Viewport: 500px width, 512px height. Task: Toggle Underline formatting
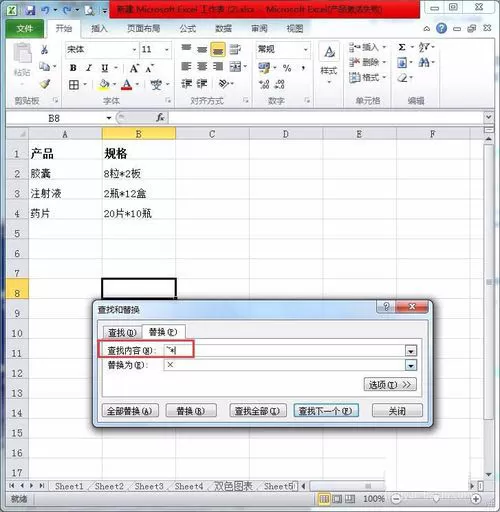click(x=105, y=68)
